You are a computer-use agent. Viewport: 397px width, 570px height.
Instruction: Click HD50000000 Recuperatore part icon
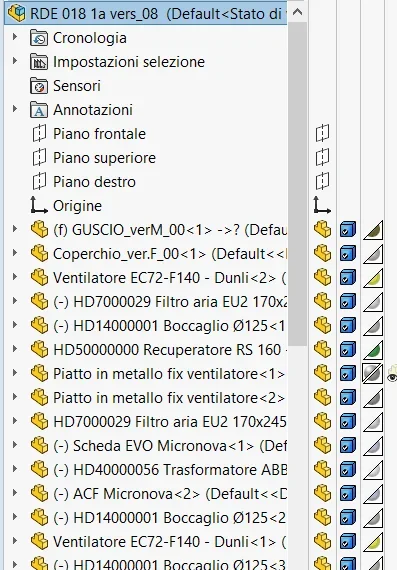tap(39, 349)
